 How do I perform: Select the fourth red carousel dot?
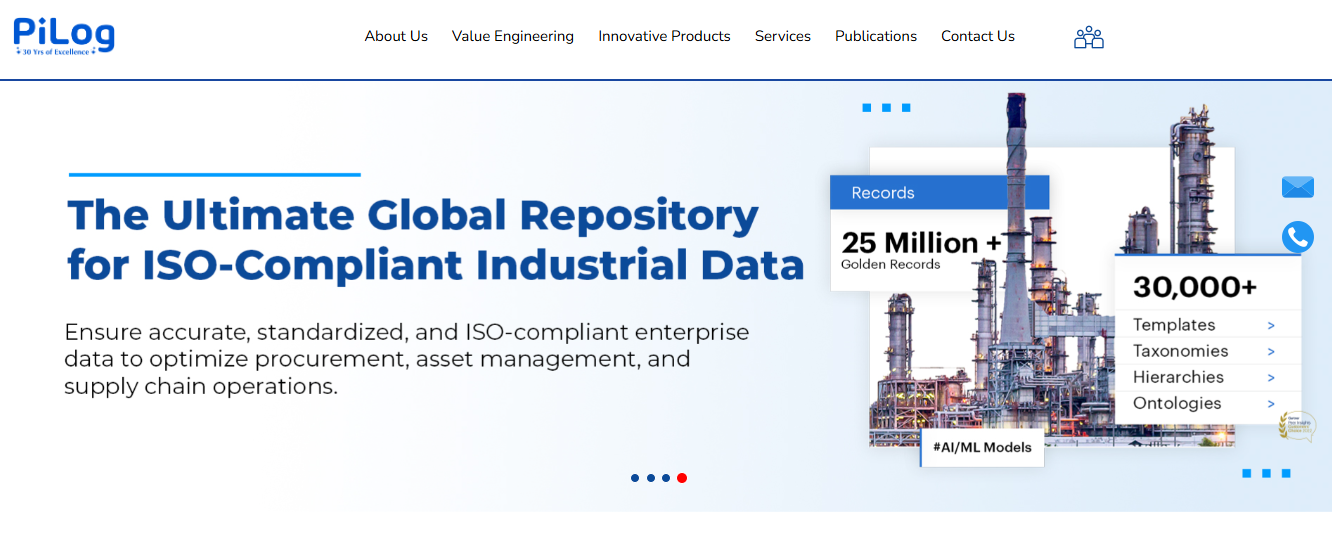click(x=682, y=478)
